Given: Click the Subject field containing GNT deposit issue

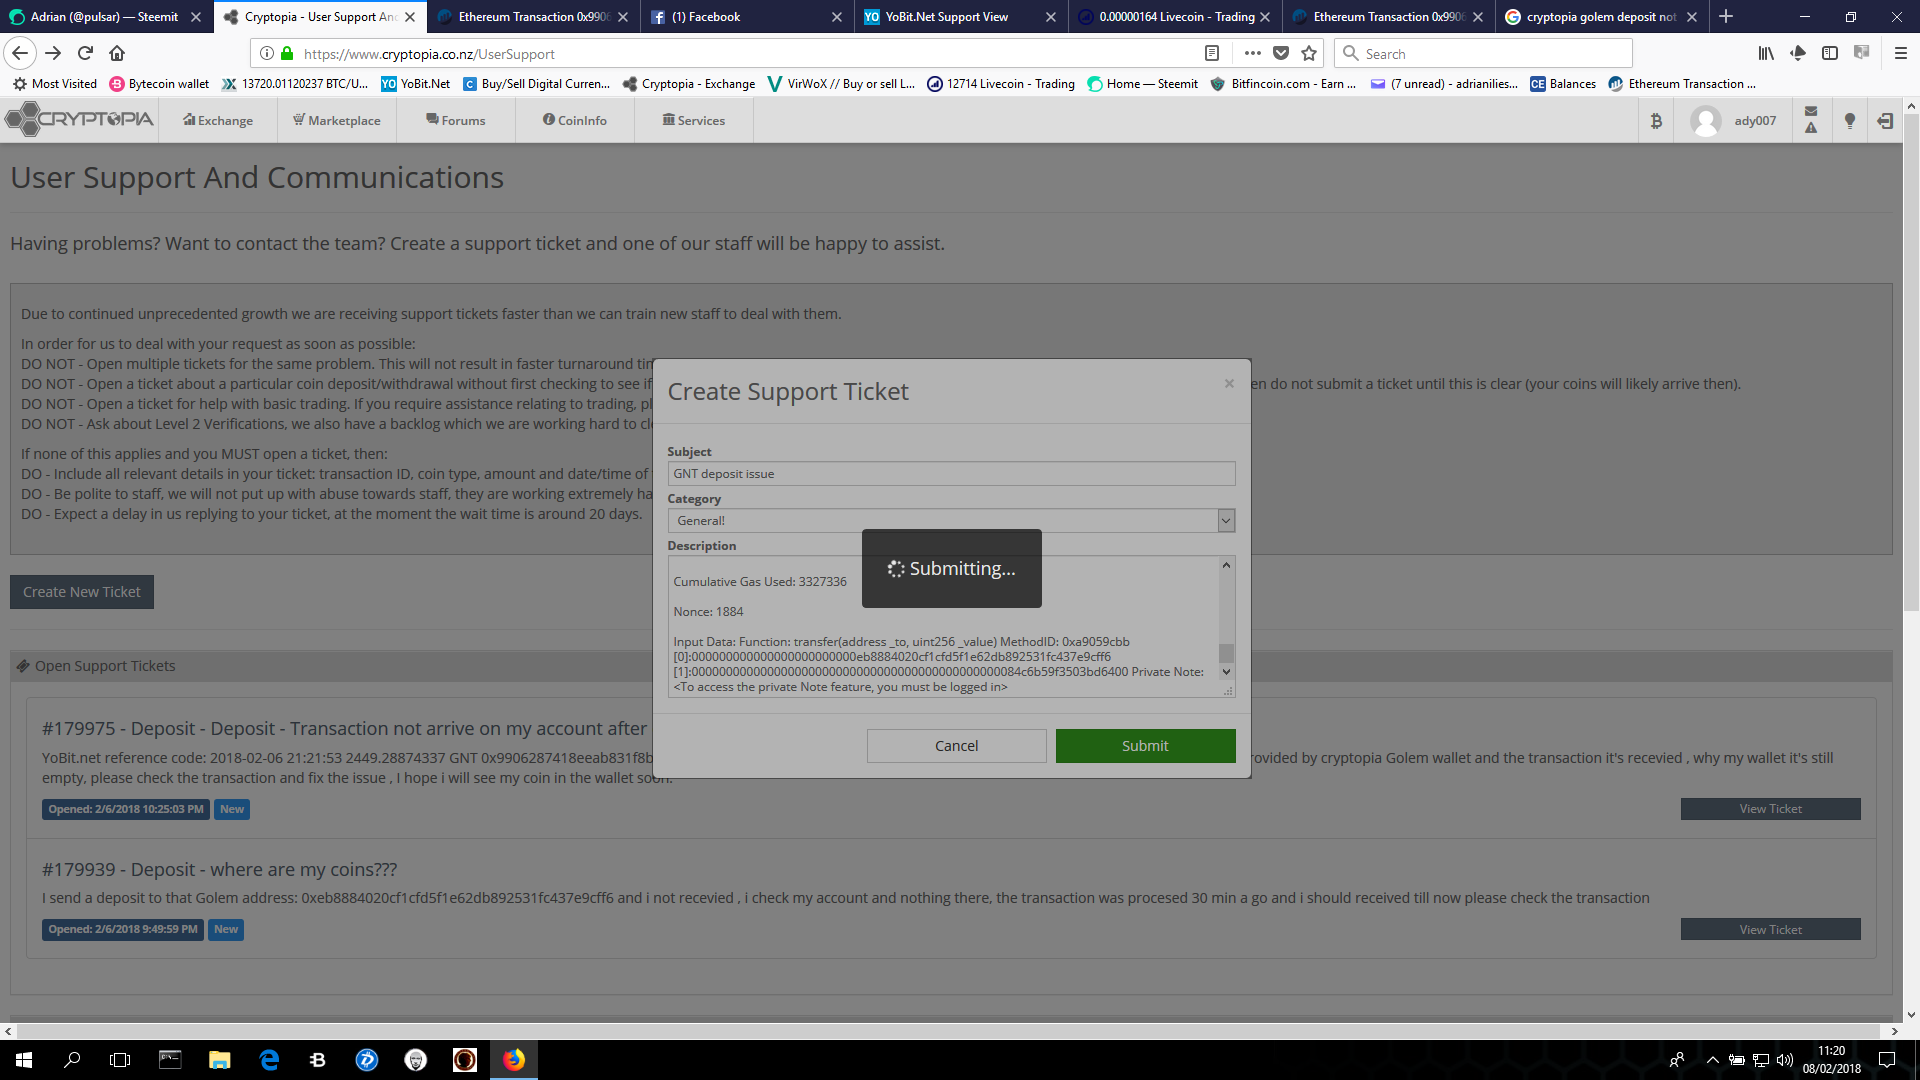Looking at the screenshot, I should pyautogui.click(x=951, y=473).
